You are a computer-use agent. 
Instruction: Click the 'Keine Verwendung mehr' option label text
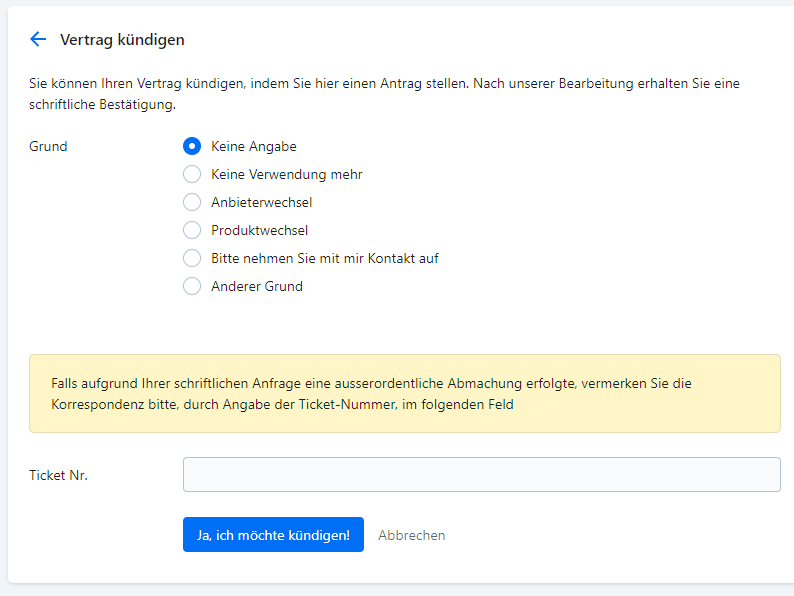click(286, 174)
